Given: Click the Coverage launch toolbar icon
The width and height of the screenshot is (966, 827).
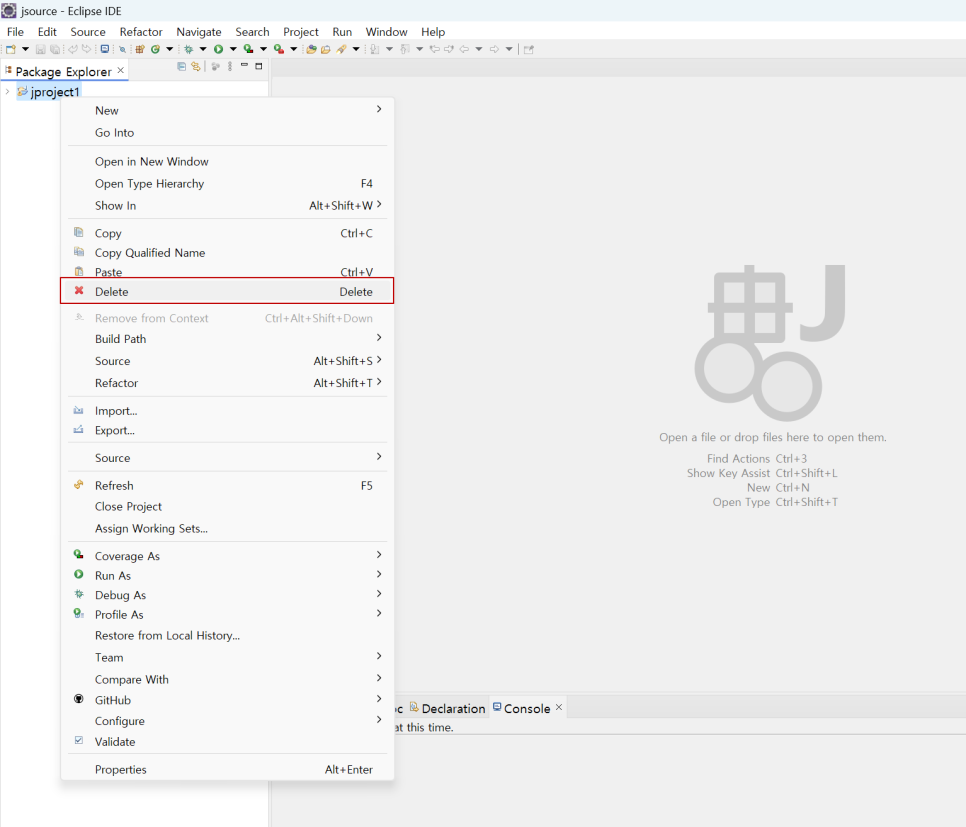Looking at the screenshot, I should pyautogui.click(x=248, y=49).
